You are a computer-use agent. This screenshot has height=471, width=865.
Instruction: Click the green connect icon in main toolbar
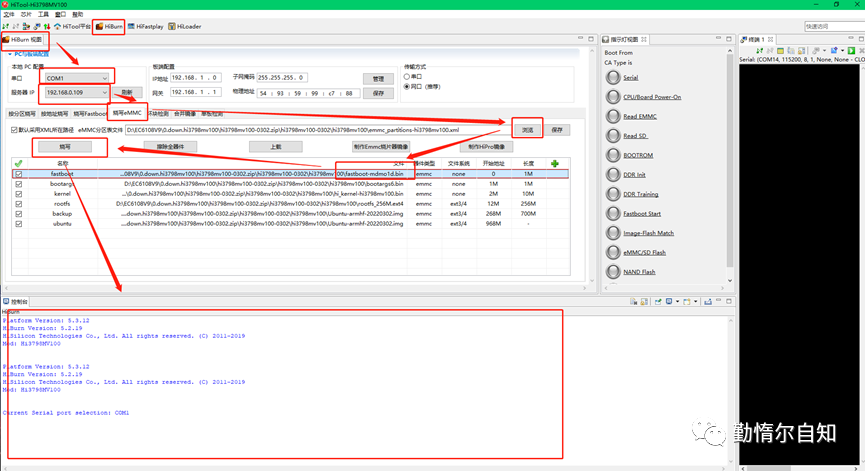(6, 26)
